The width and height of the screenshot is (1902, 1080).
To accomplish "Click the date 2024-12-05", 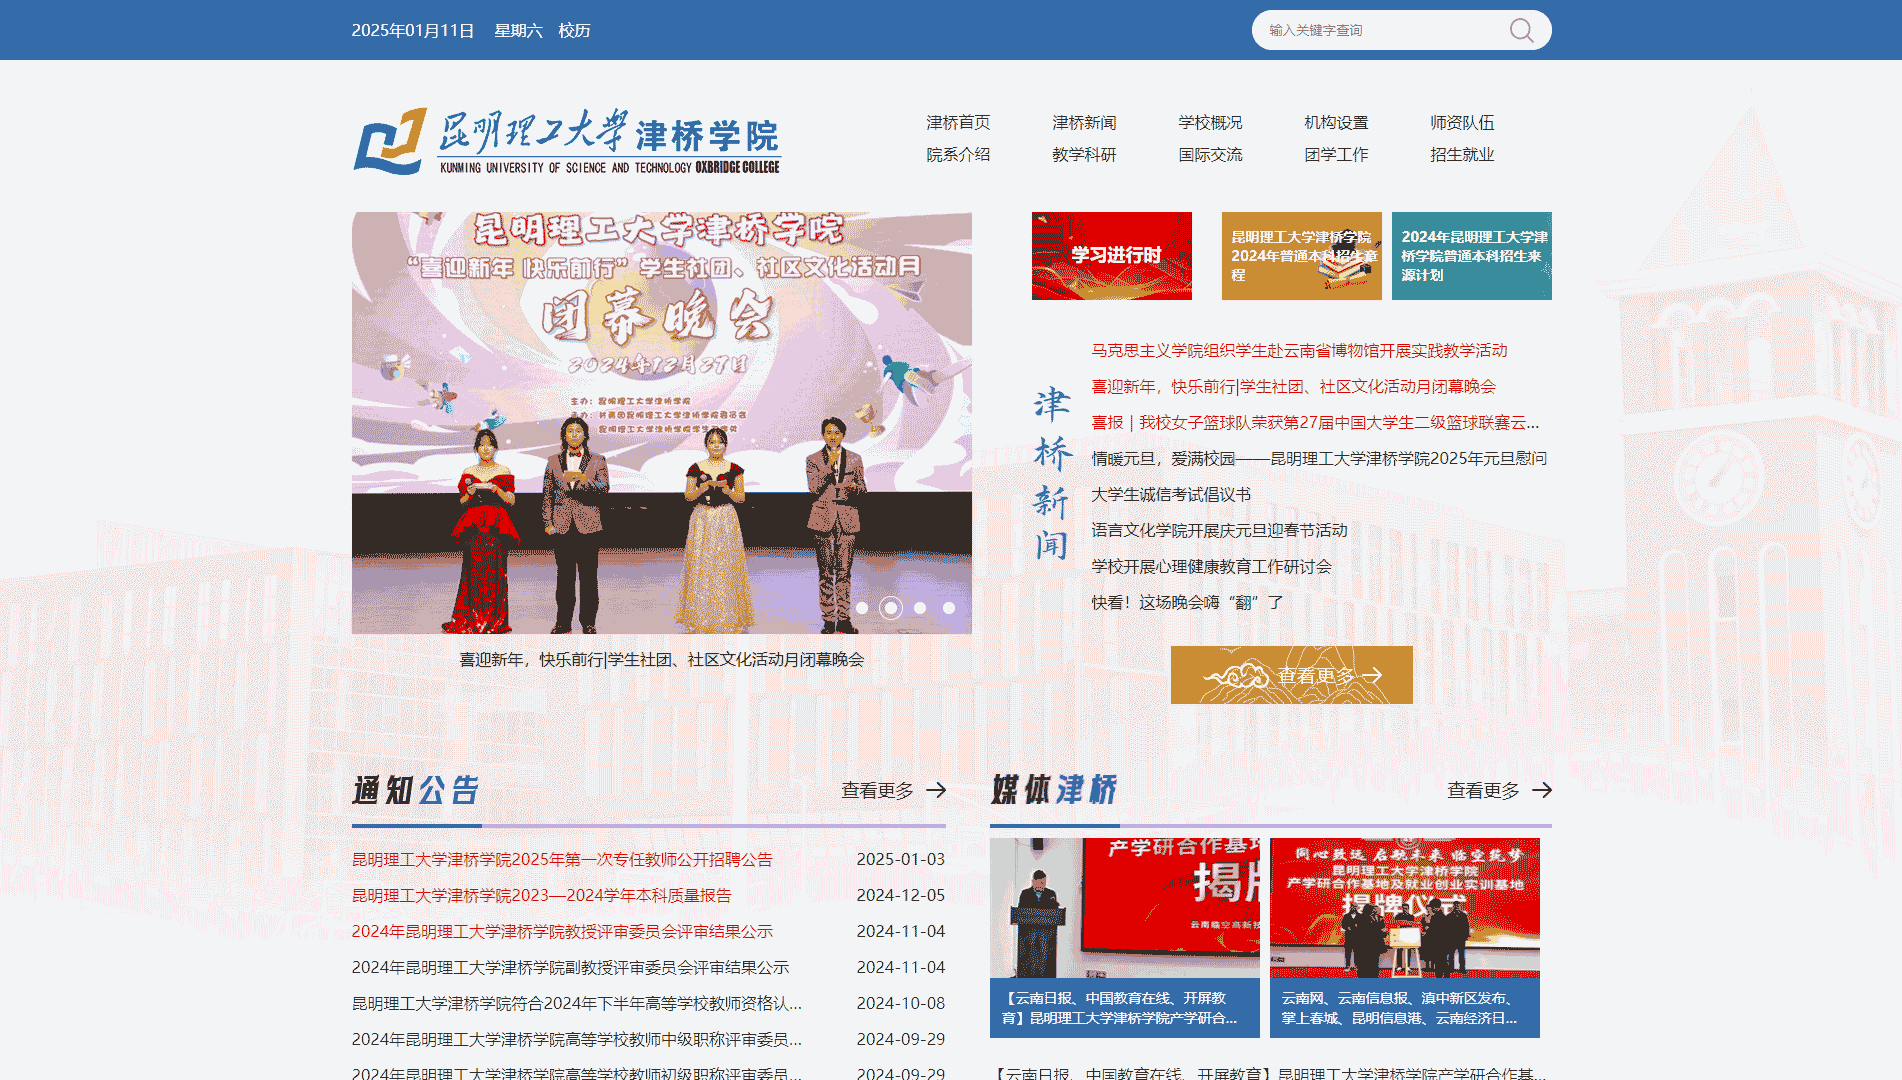I will pyautogui.click(x=900, y=896).
